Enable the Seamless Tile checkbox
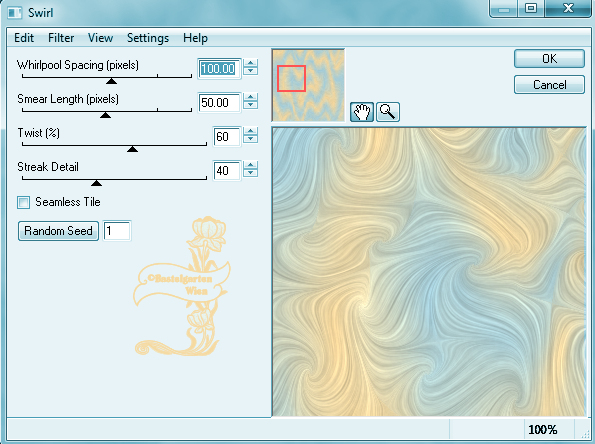Screen dimensions: 595x444 coord(23,202)
